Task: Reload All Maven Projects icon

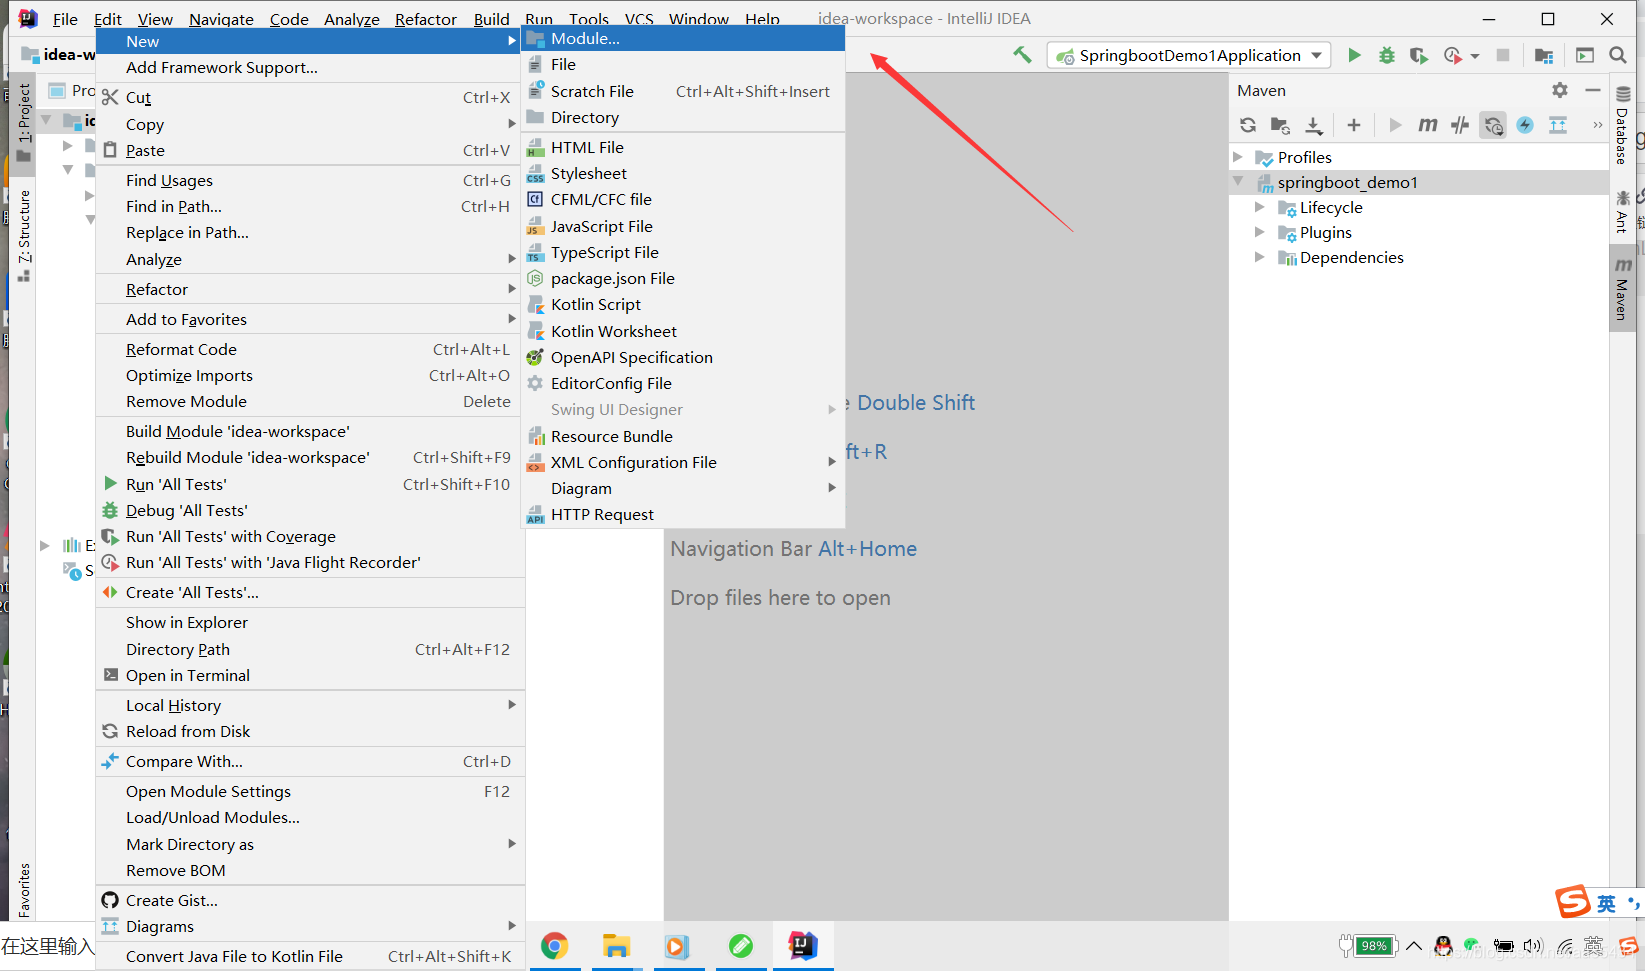Action: pos(1248,125)
